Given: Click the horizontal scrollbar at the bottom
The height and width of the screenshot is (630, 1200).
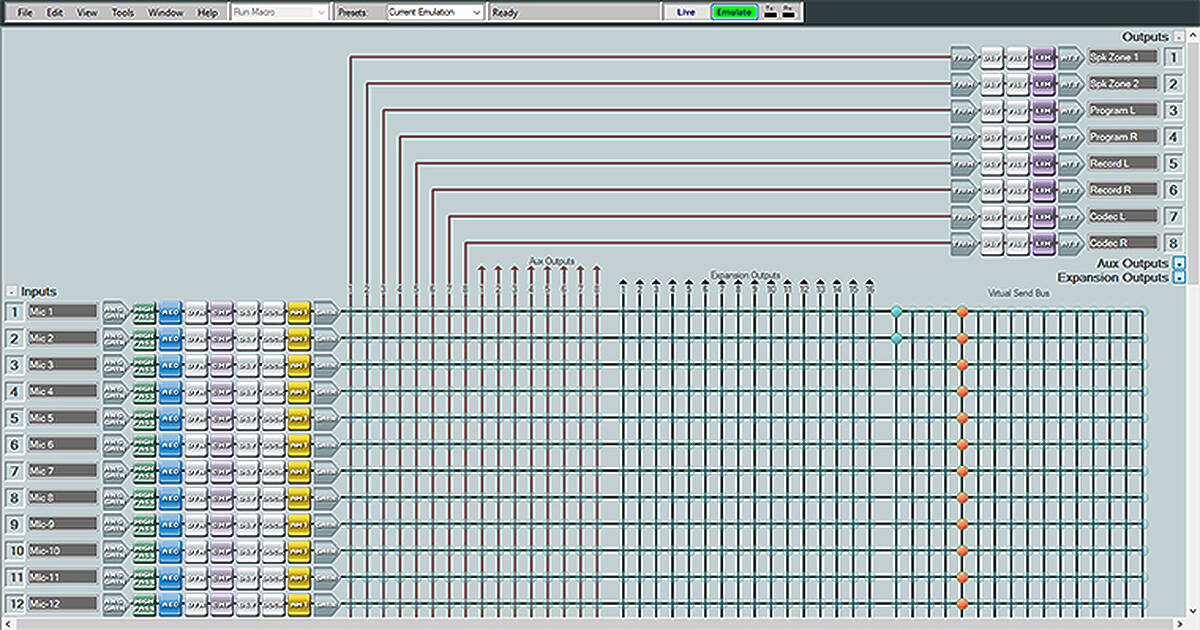Looking at the screenshot, I should tap(593, 623).
